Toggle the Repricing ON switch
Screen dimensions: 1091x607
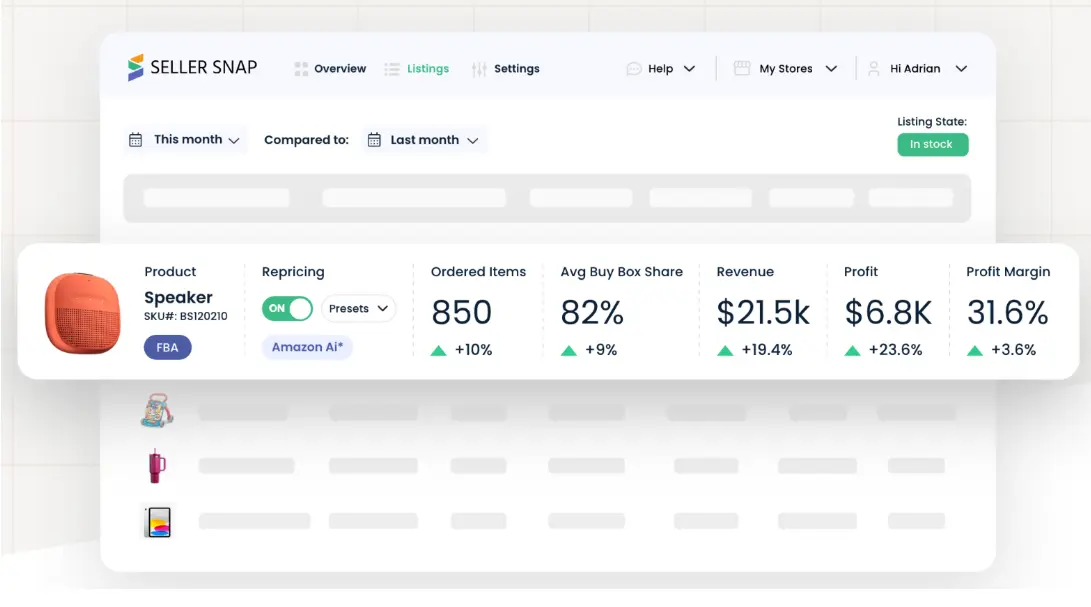pyautogui.click(x=287, y=308)
